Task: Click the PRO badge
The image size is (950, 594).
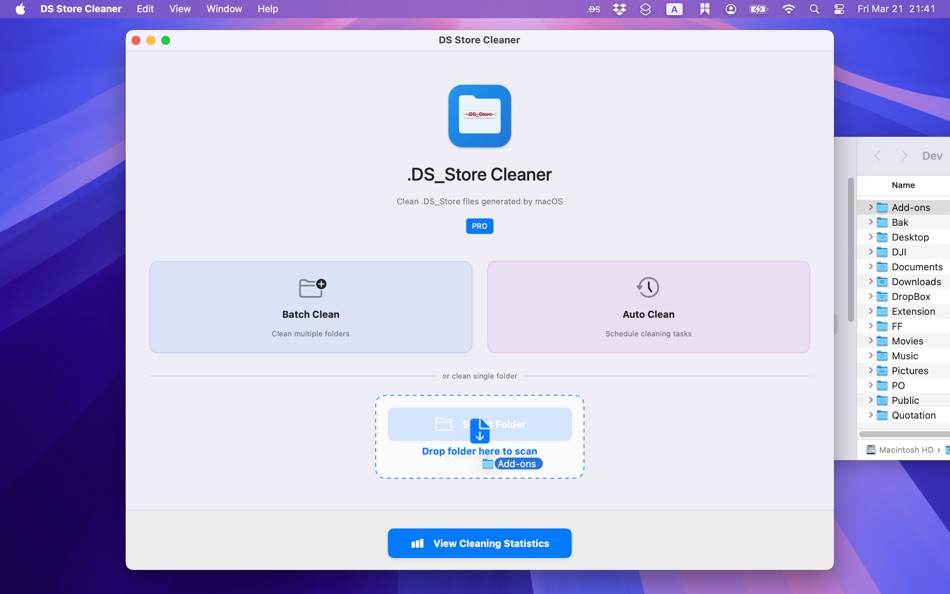Action: pos(479,226)
